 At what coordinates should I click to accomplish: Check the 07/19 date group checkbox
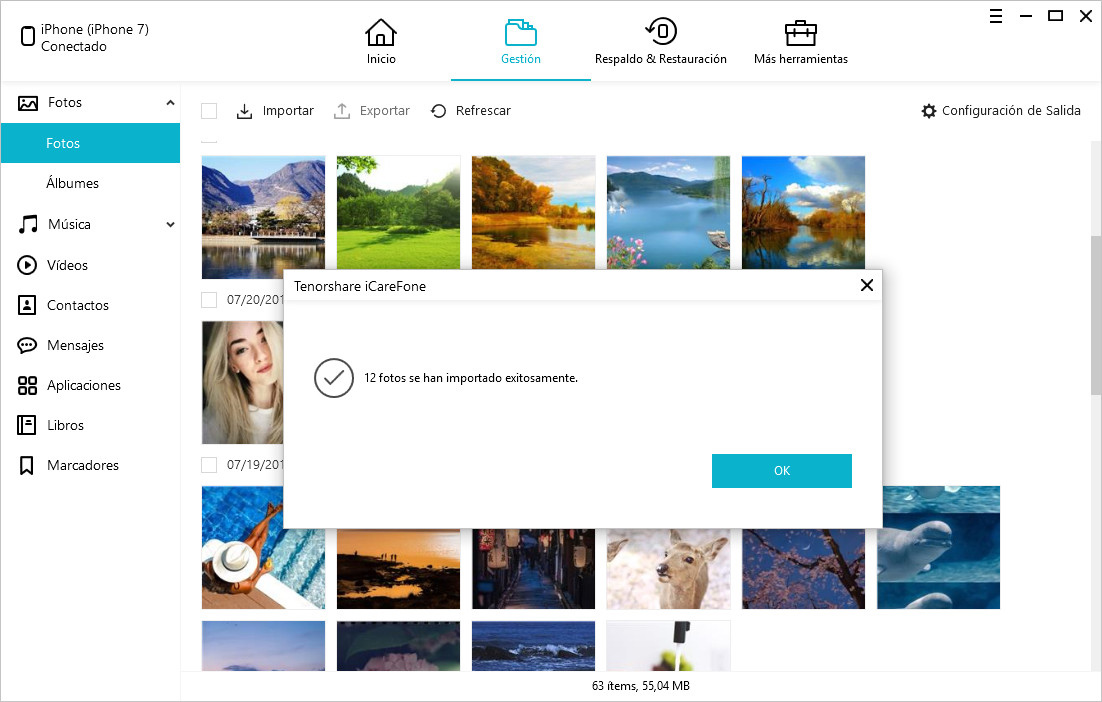click(209, 465)
